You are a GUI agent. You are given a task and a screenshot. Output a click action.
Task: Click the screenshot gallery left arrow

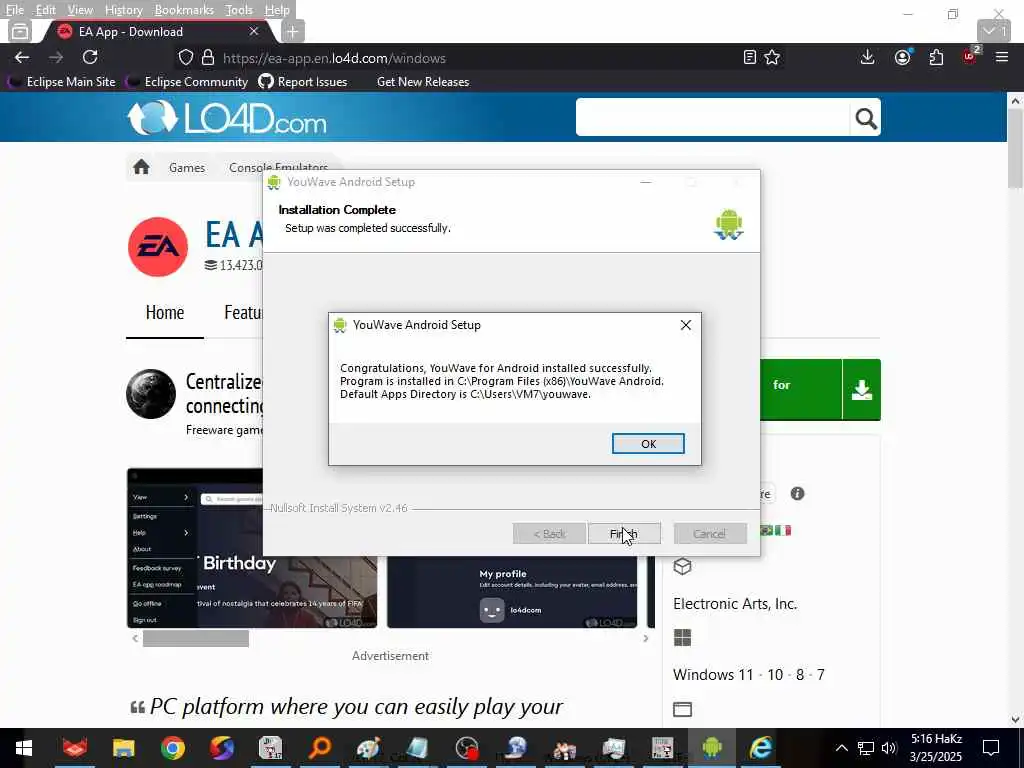pos(135,639)
